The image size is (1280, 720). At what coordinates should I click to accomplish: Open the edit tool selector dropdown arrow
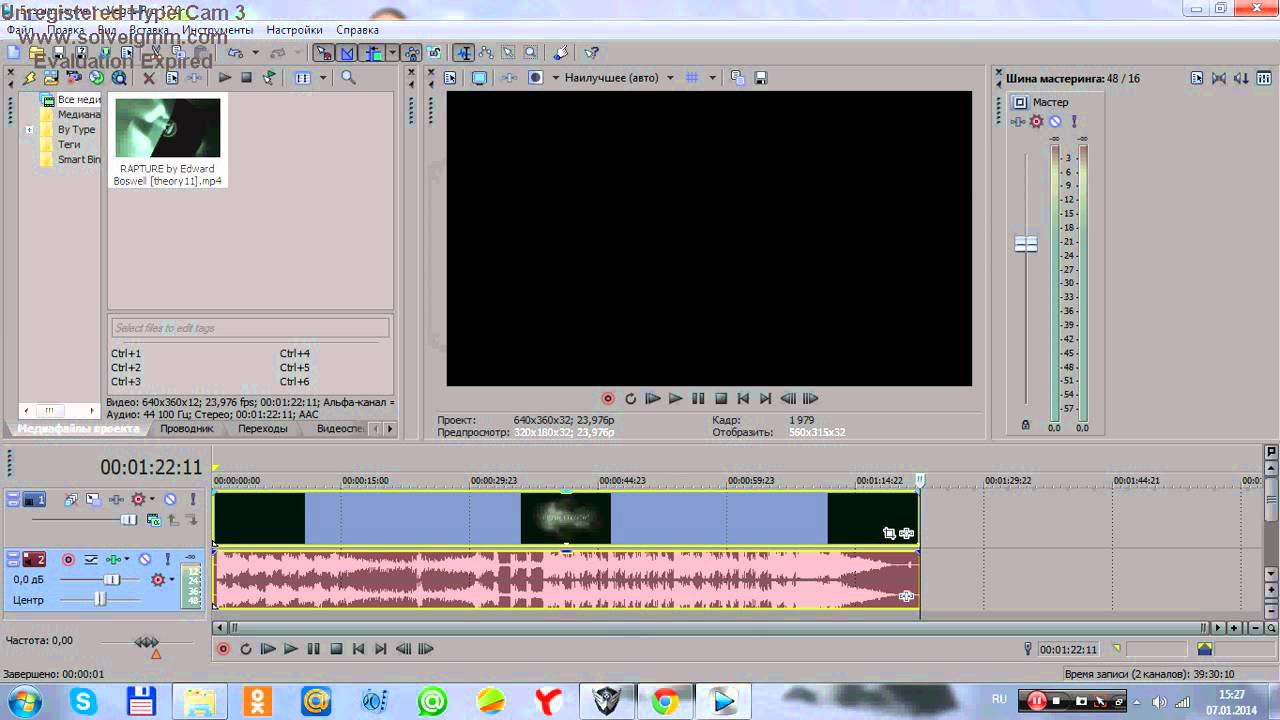393,52
